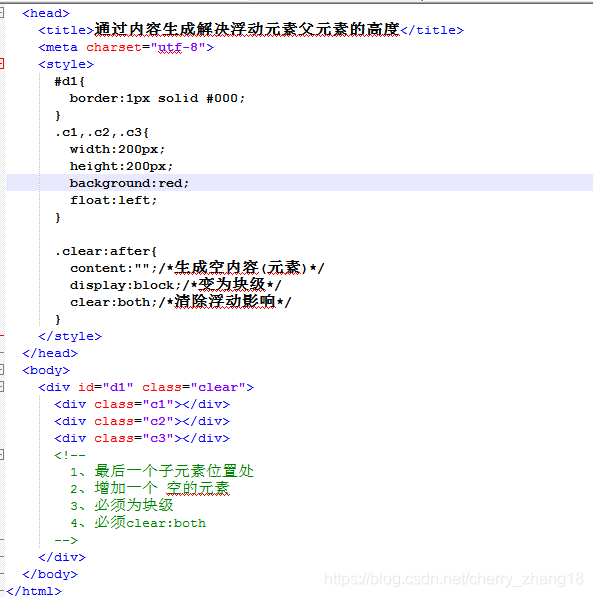Collapse the <head> fold marker

[x=2, y=13]
